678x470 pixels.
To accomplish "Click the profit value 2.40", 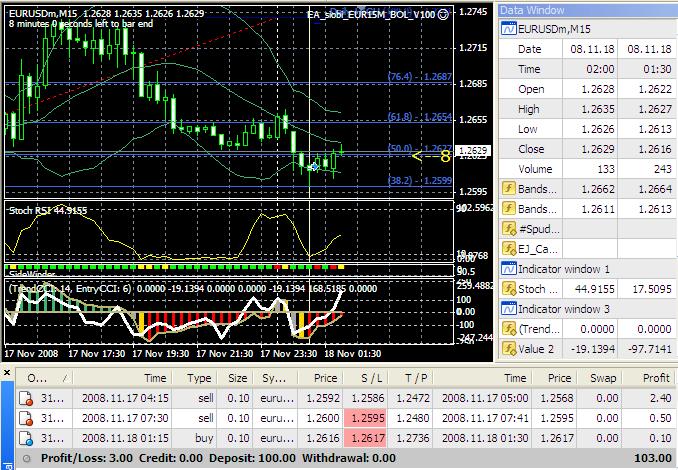I will tap(660, 398).
